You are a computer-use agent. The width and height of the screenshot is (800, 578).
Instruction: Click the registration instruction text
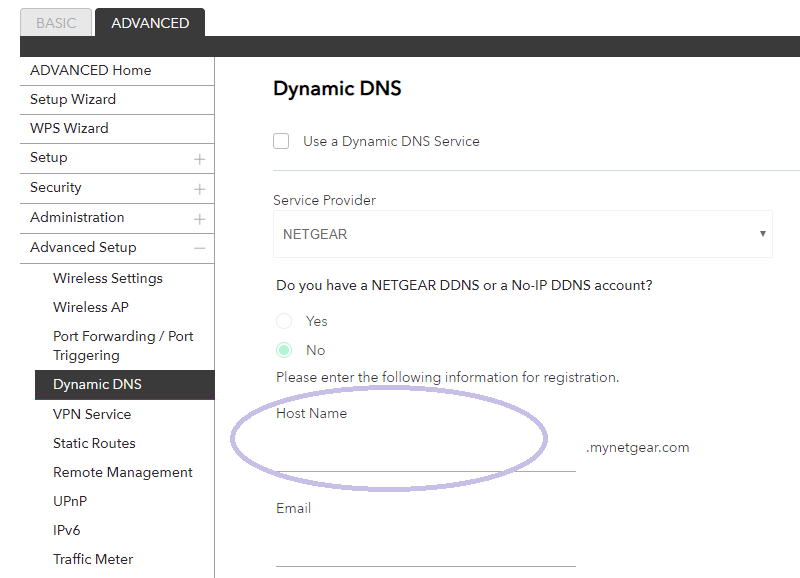pyautogui.click(x=447, y=378)
